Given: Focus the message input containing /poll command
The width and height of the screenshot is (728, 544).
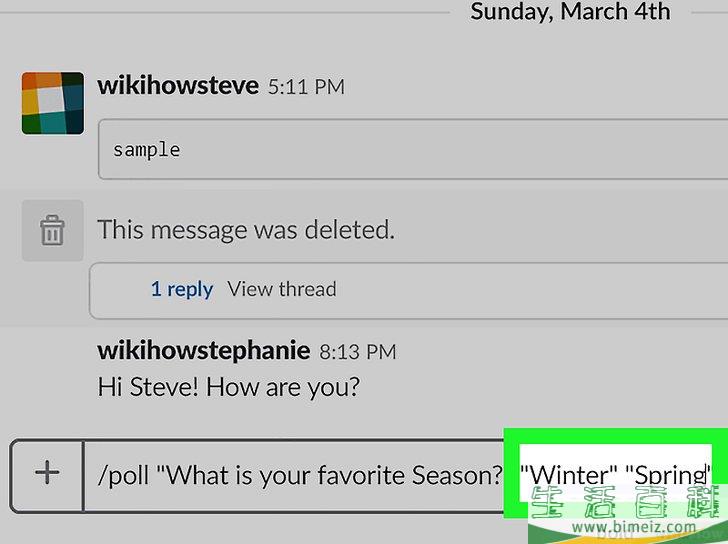Looking at the screenshot, I should [x=405, y=475].
